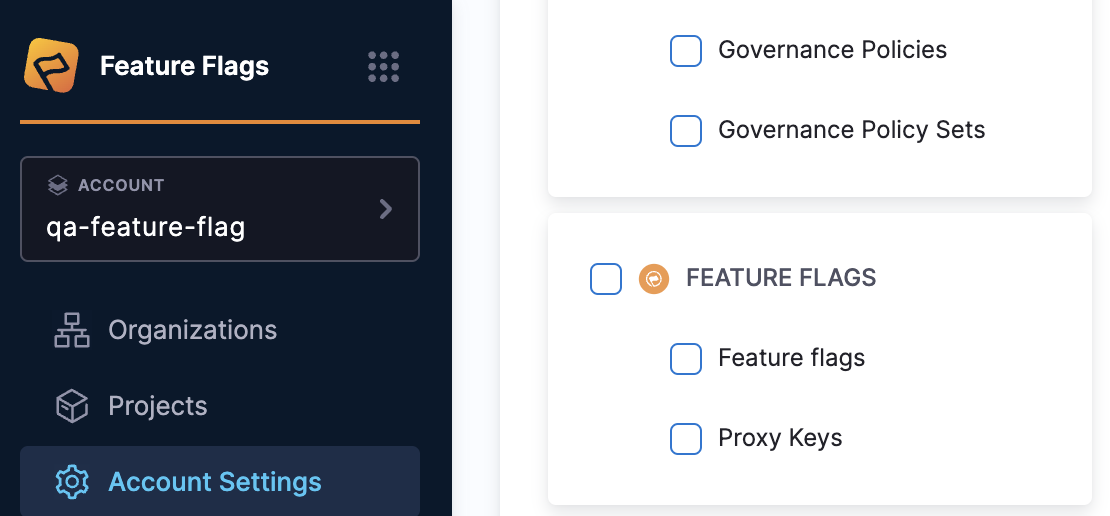Viewport: 1110px width, 516px height.
Task: Click the Feature Flags module title
Action: pos(185,67)
